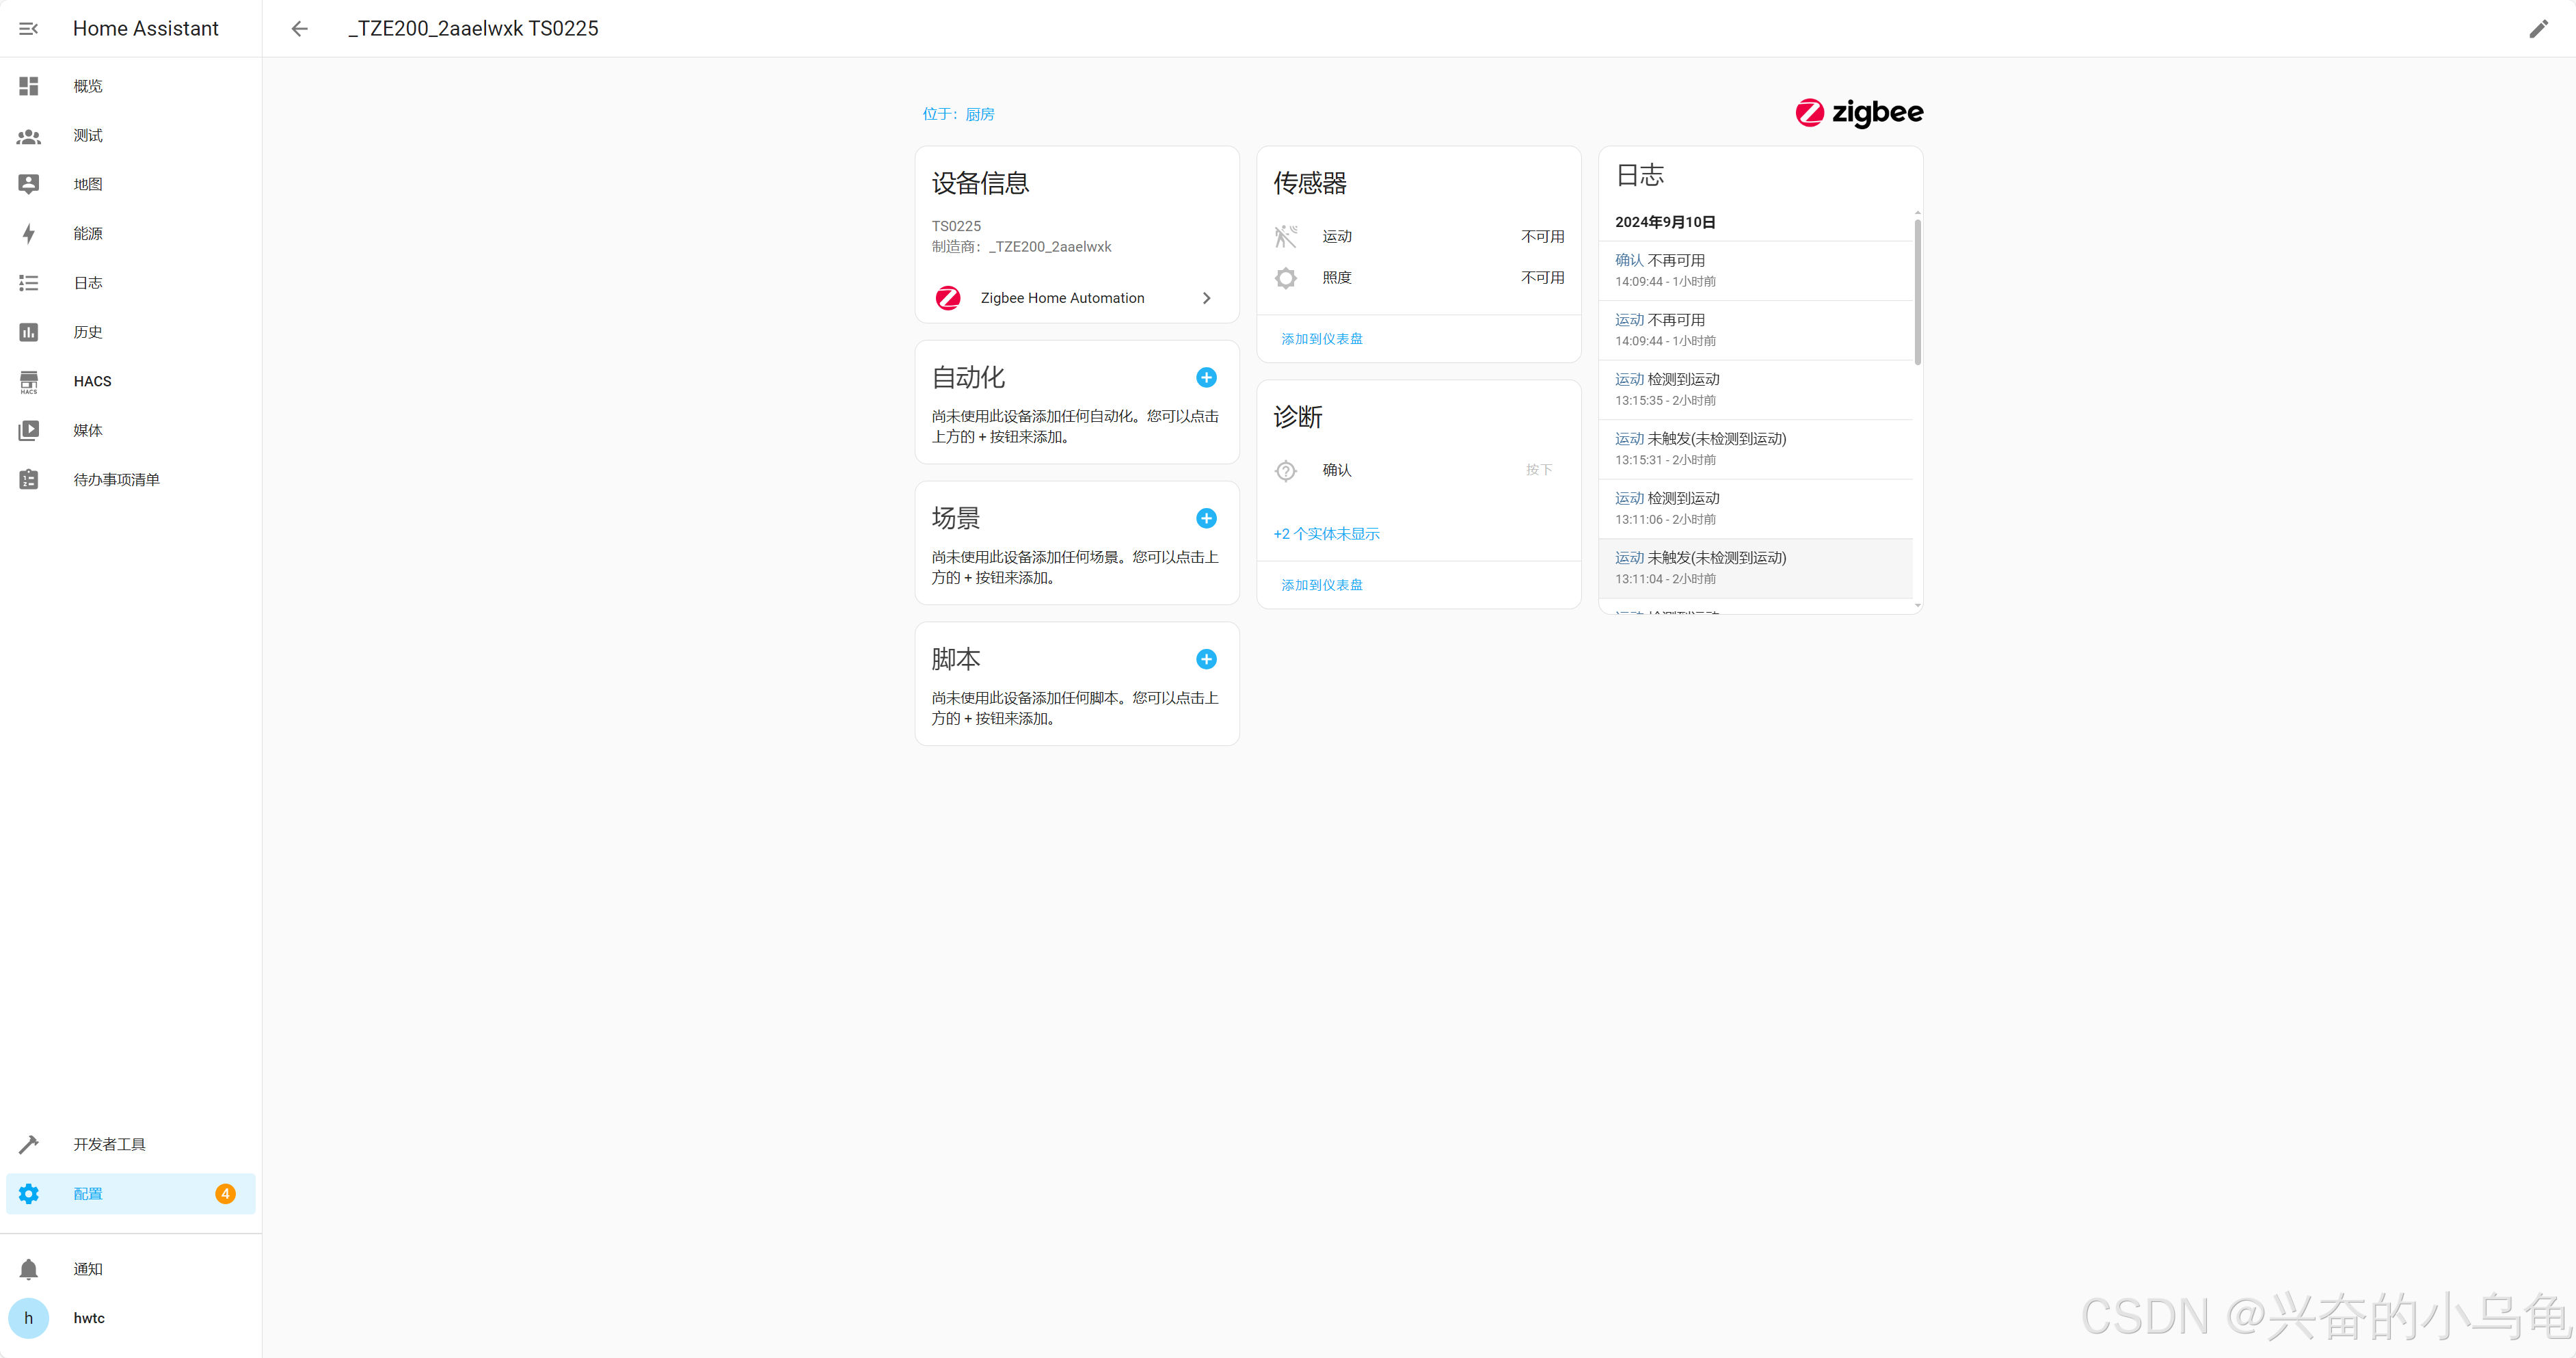Screen dimensions: 2576x1358
Task: Click the notifications bell icon
Action: (29, 1269)
